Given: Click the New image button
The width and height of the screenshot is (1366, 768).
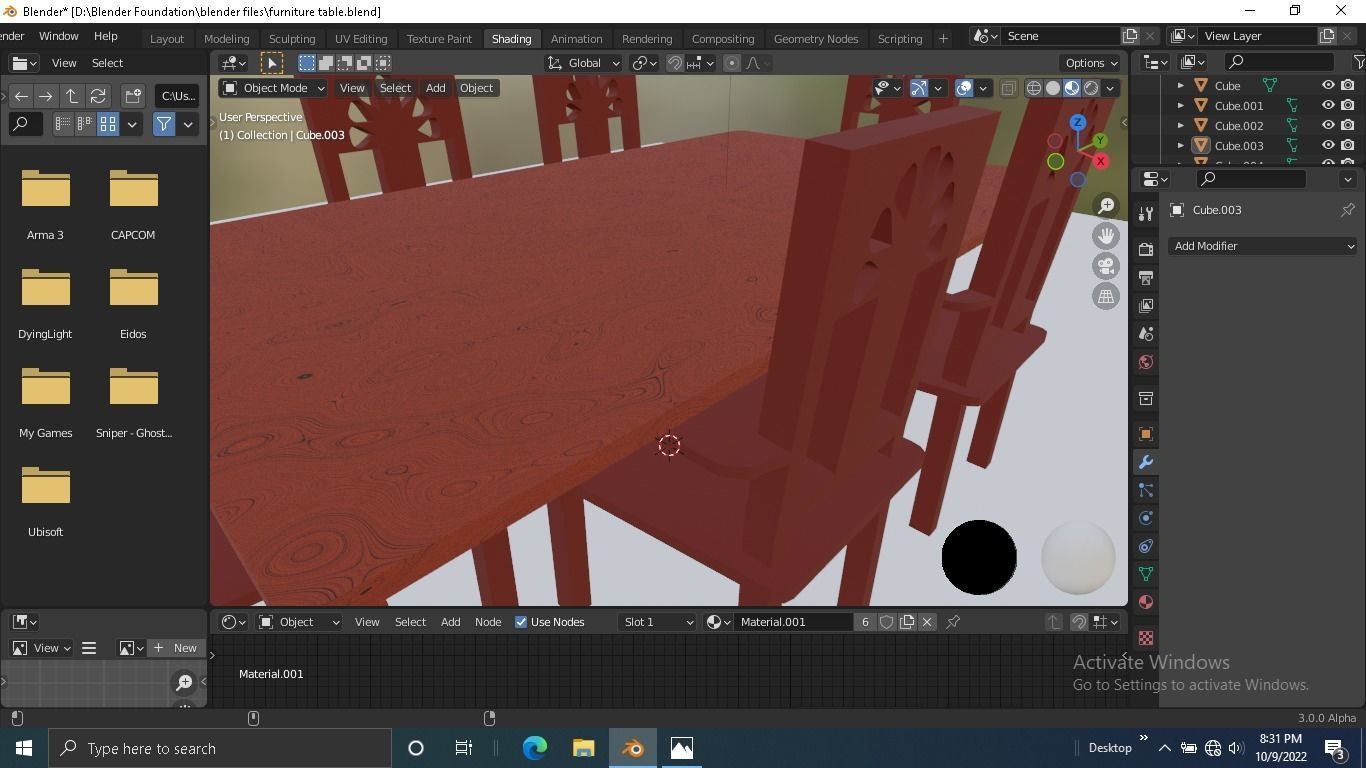Looking at the screenshot, I should click(175, 648).
